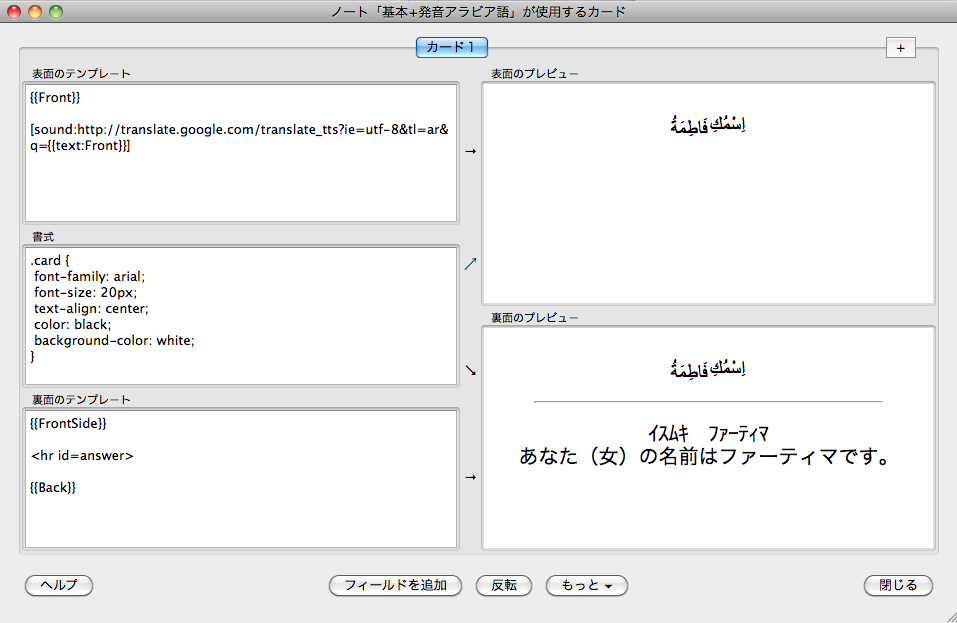Click the <hr id=answer> line
957x623 pixels.
pos(82,455)
